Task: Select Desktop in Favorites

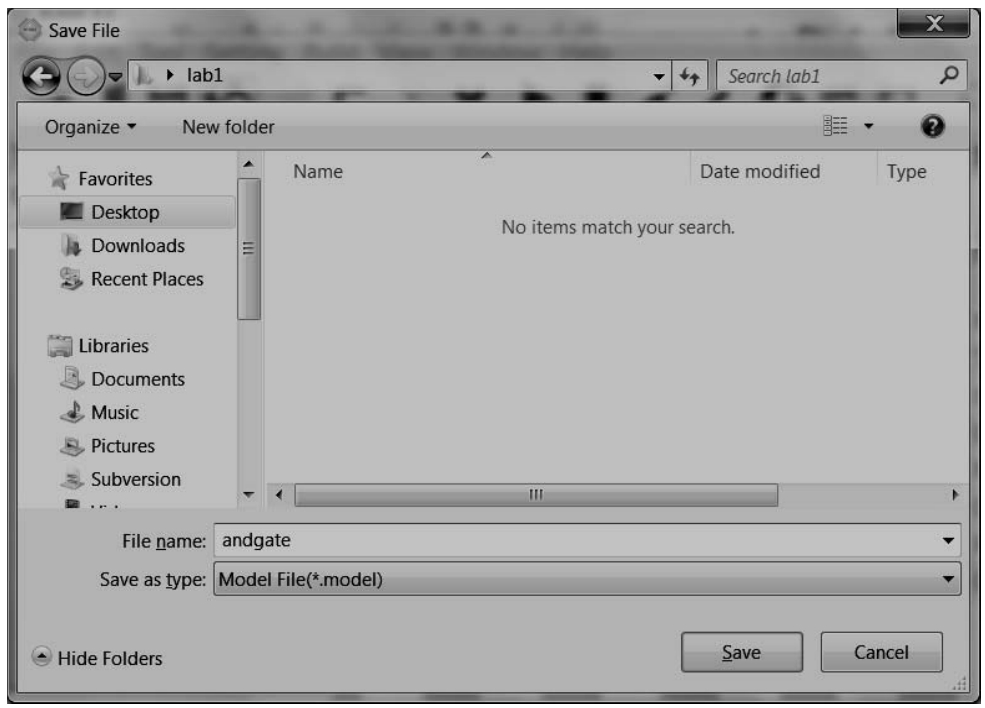Action: click(x=125, y=212)
